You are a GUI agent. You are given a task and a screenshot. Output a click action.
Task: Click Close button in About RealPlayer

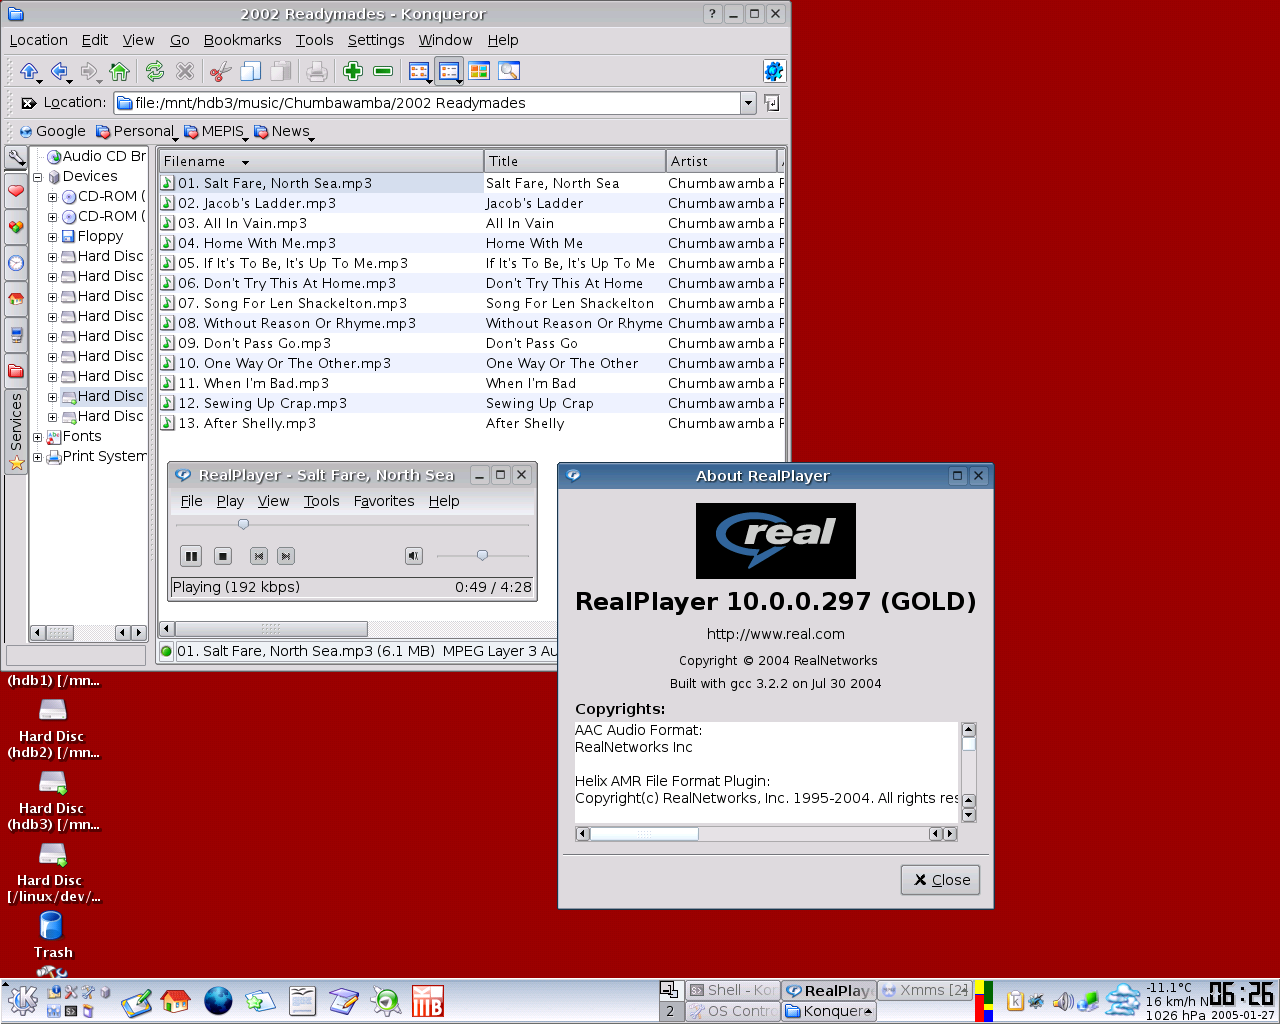coord(940,880)
